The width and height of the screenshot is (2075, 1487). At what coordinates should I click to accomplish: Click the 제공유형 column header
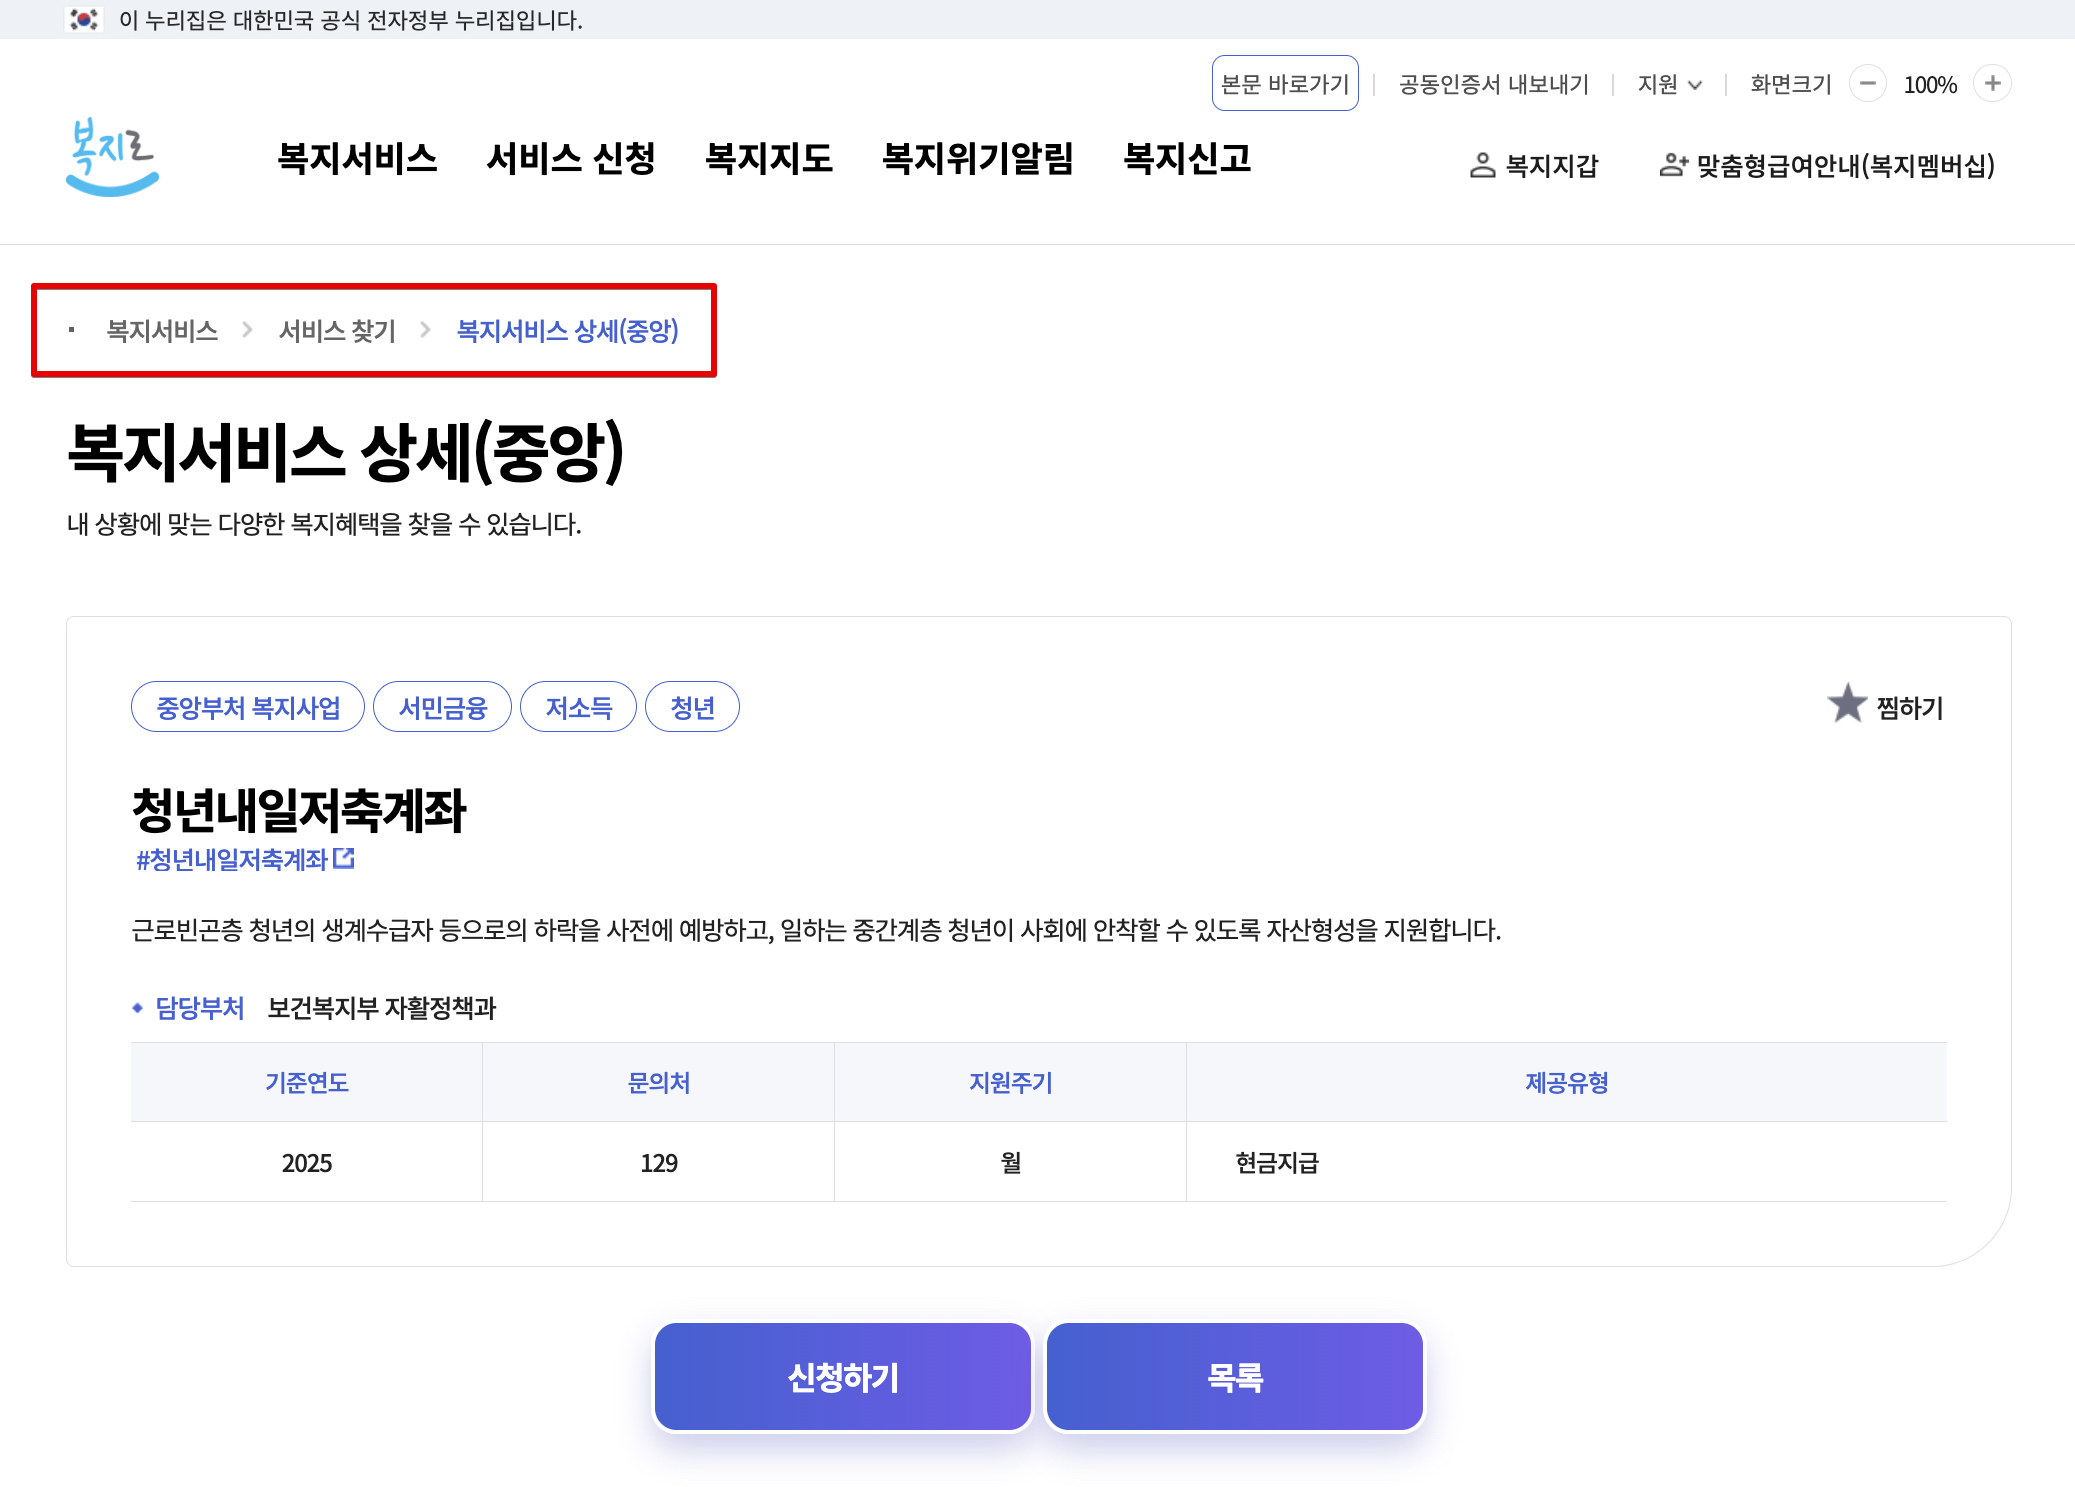1567,1083
